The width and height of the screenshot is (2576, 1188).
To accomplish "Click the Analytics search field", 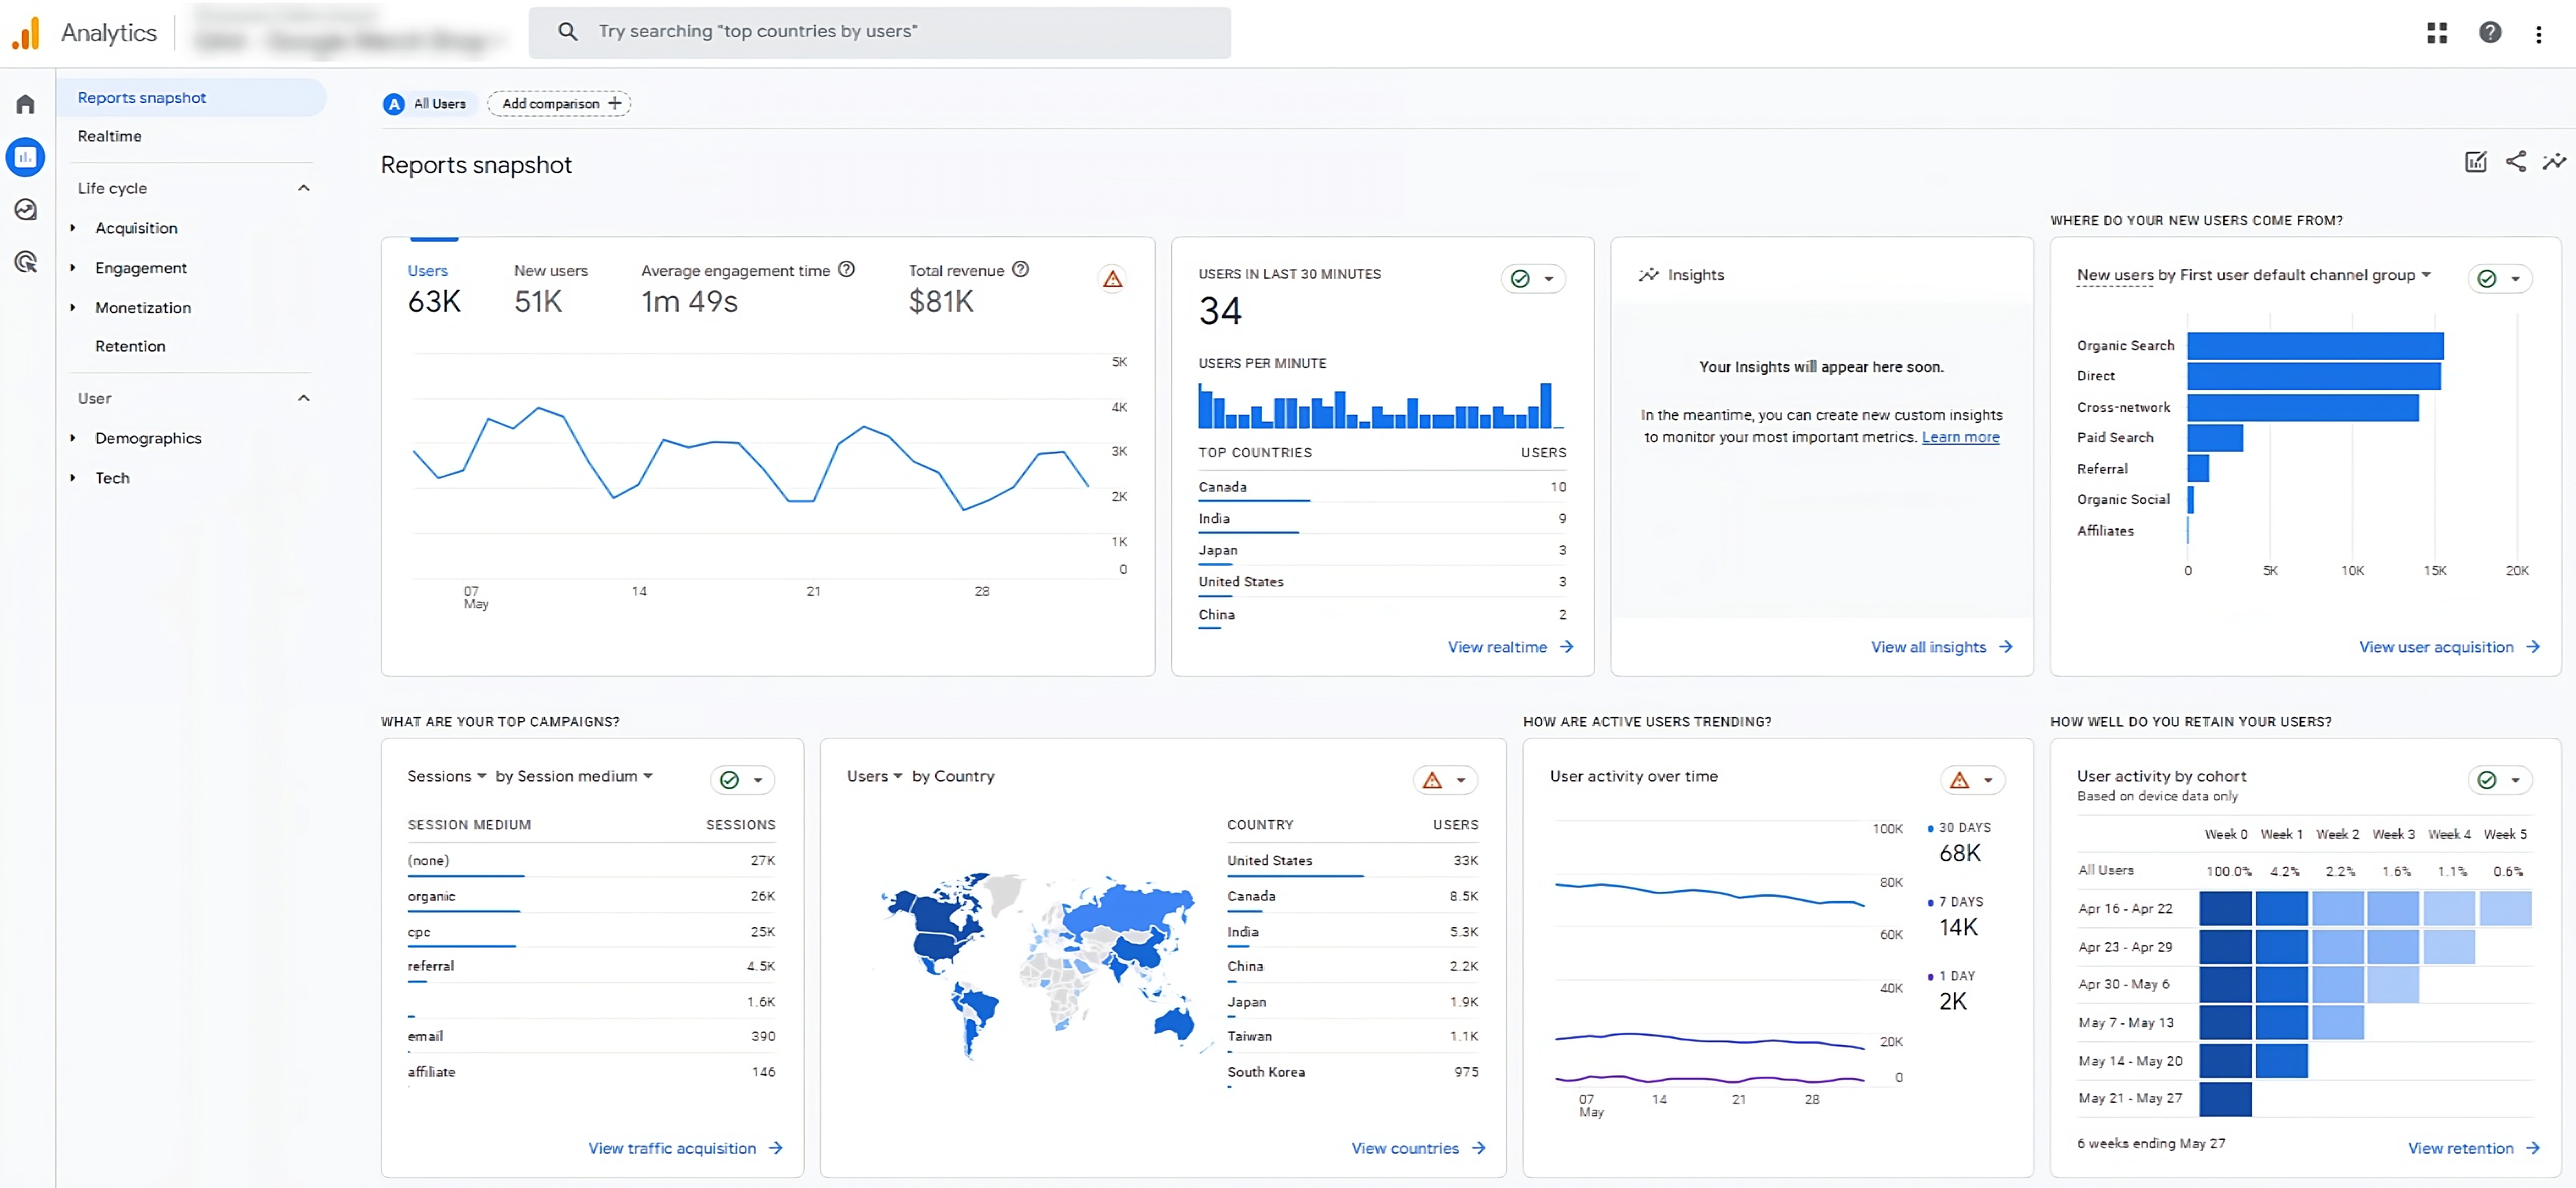I will click(880, 32).
